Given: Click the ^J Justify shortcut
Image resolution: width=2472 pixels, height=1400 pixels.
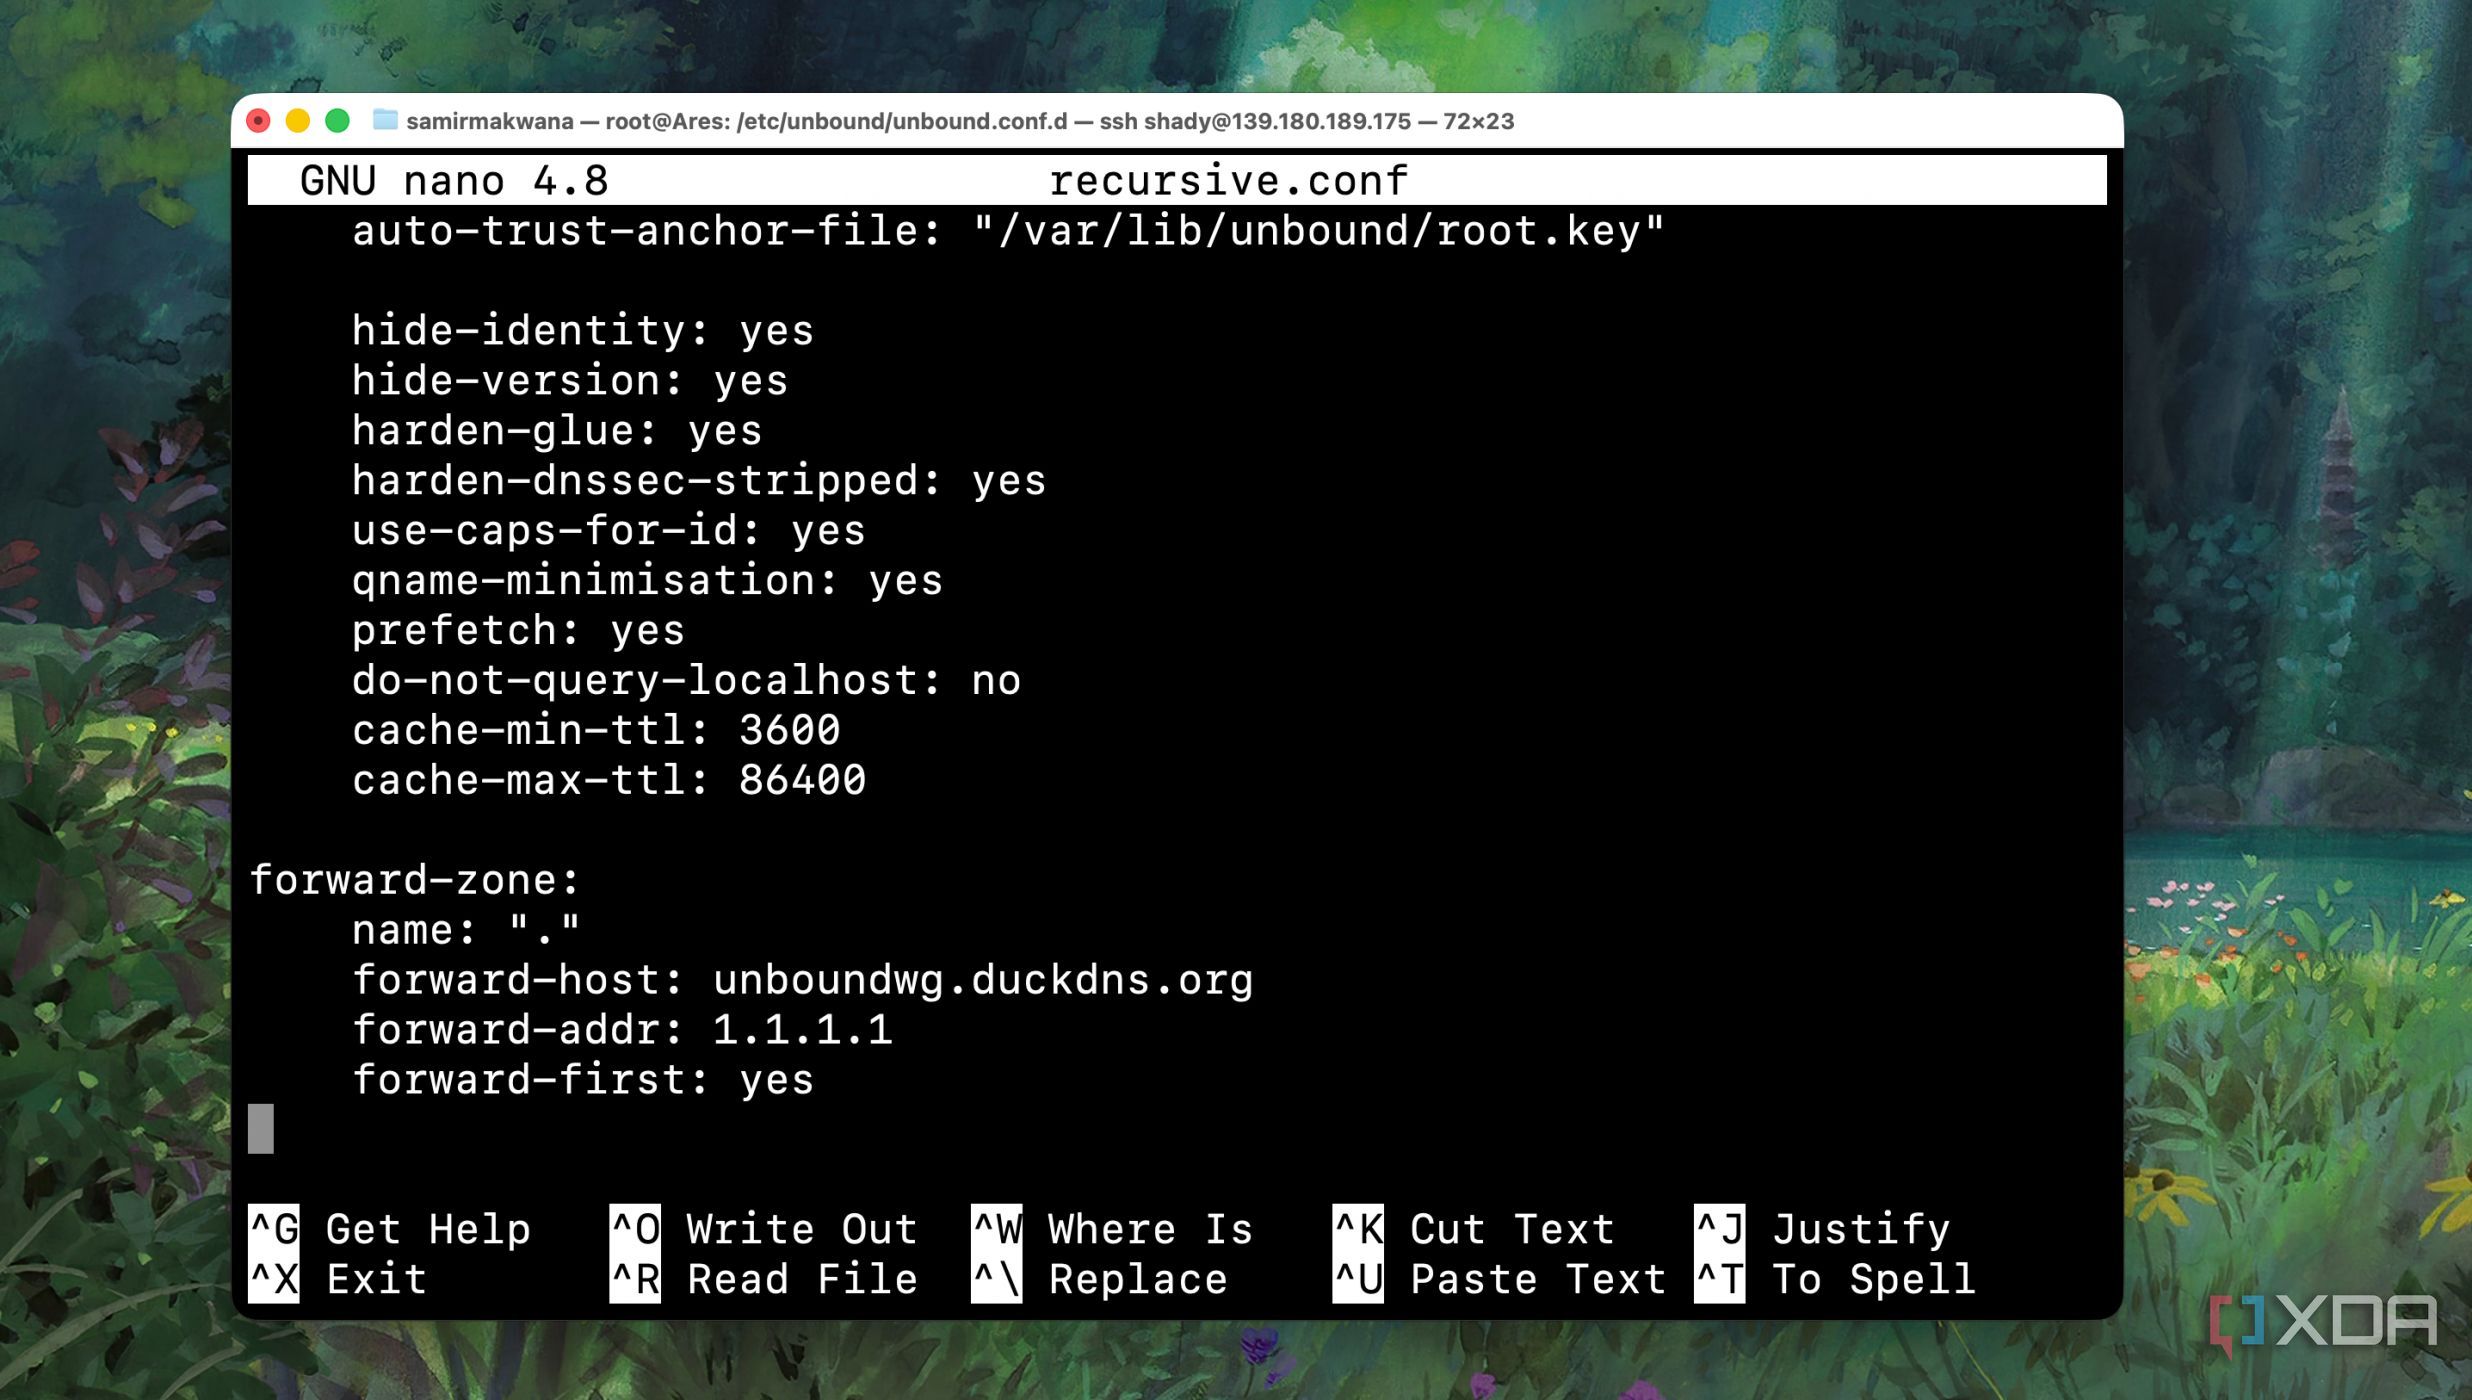Looking at the screenshot, I should point(1822,1229).
